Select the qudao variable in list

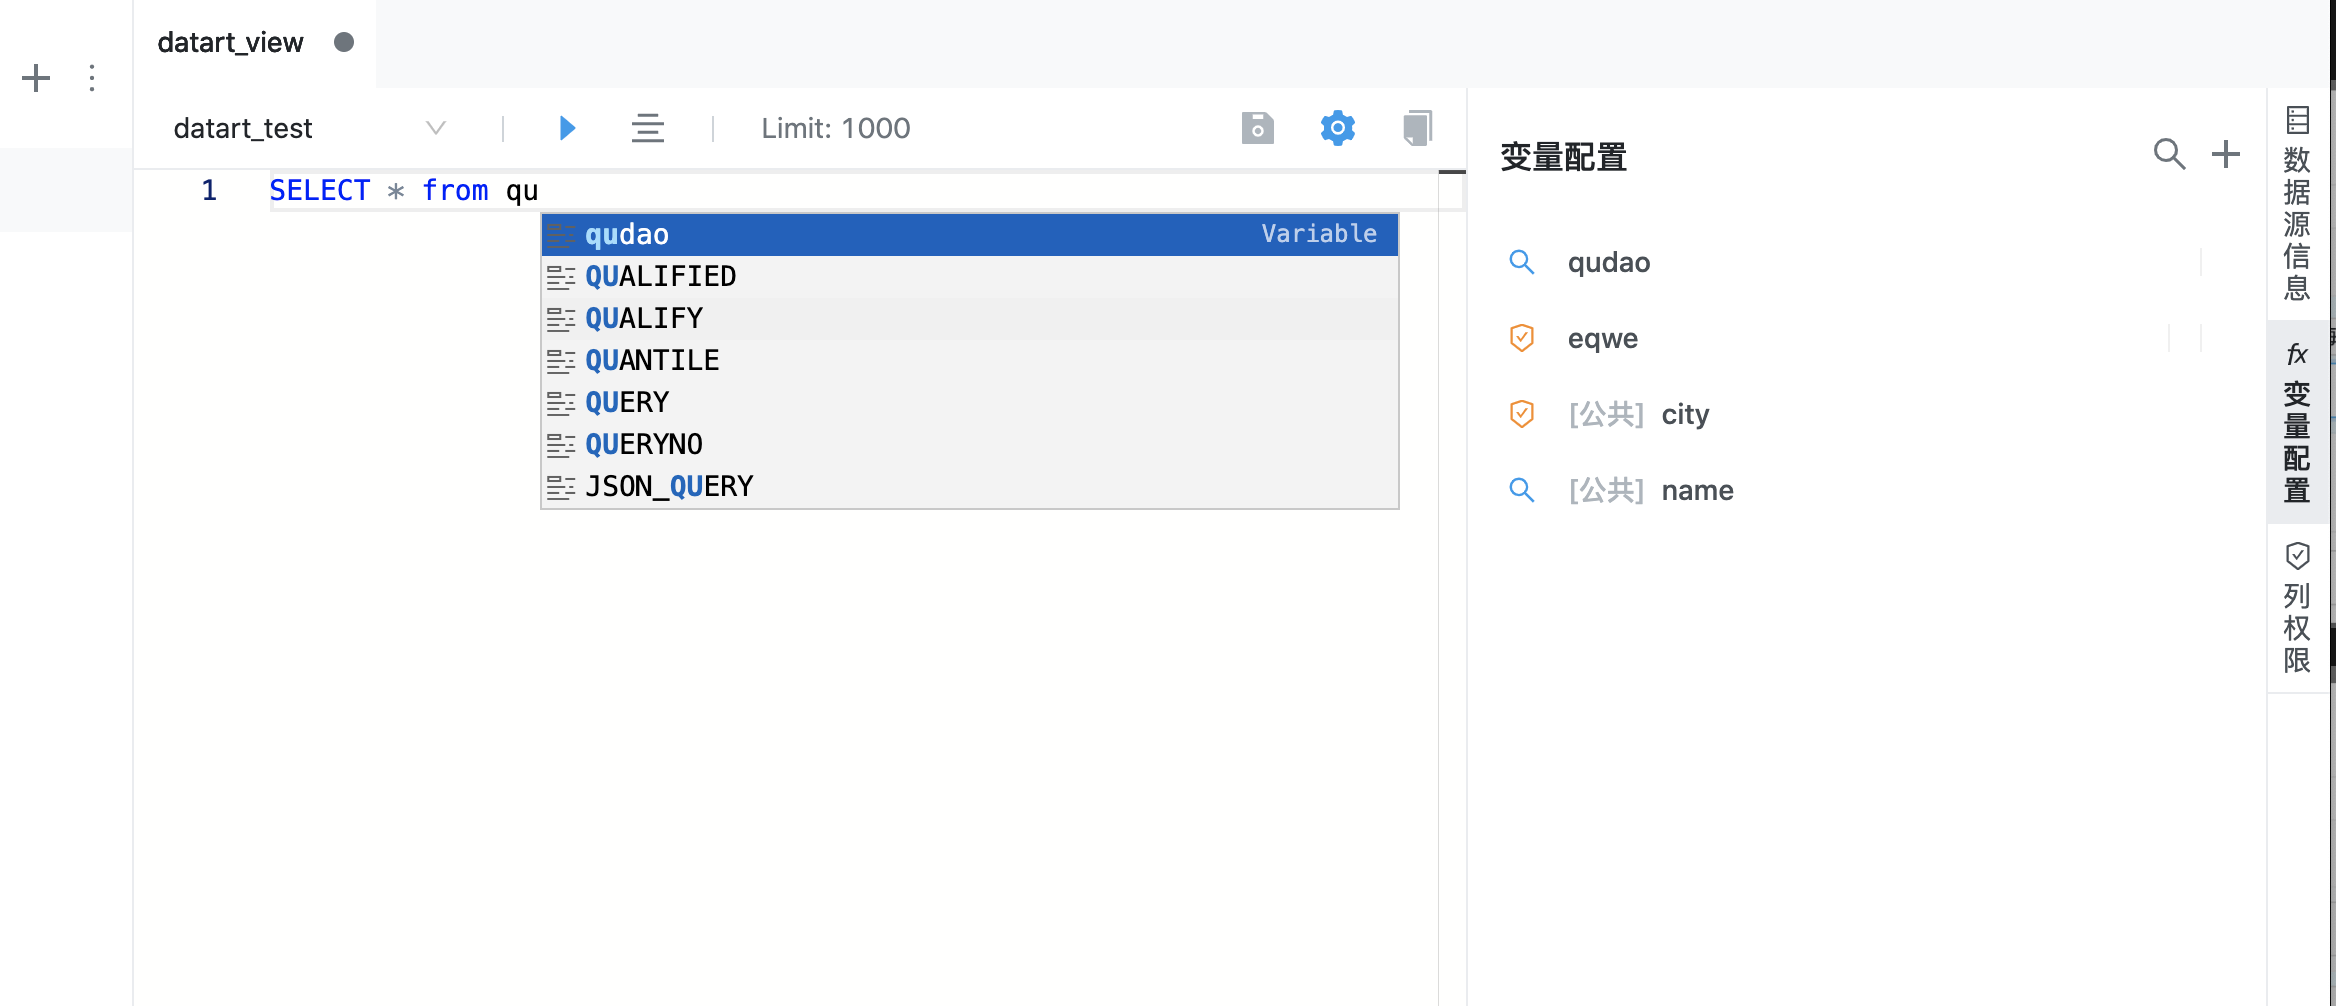(x=1608, y=262)
